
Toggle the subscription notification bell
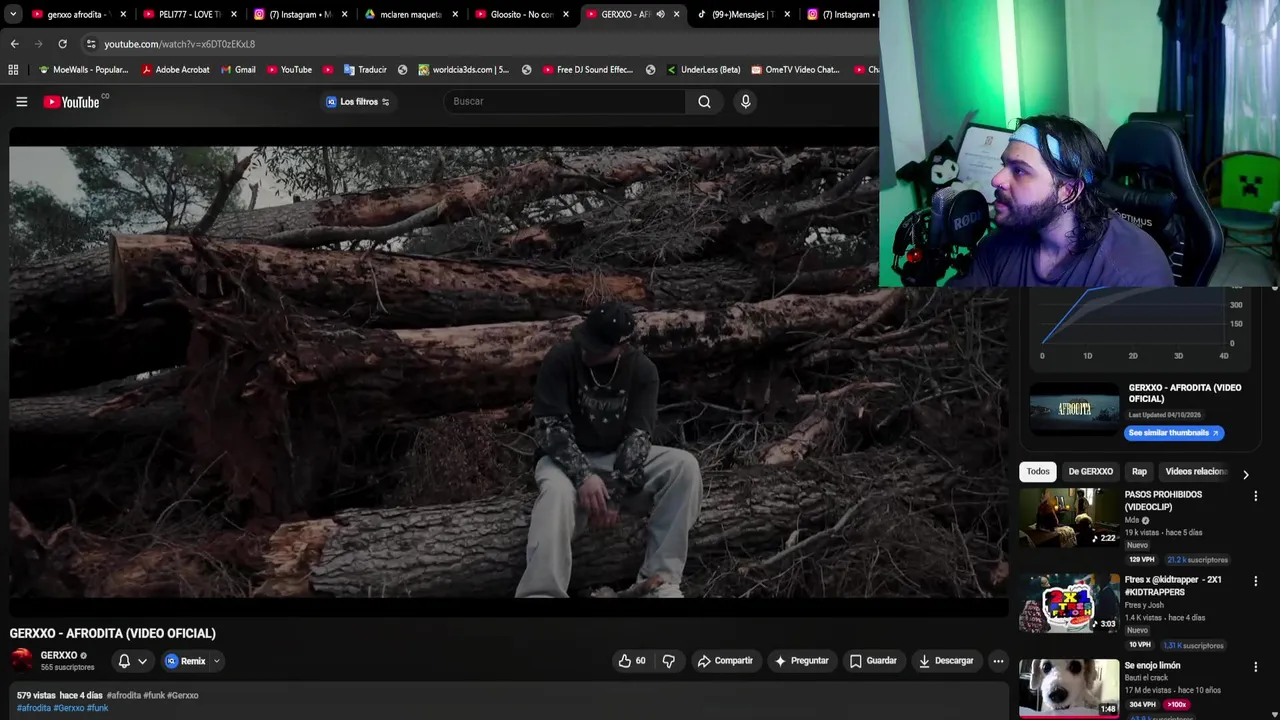click(x=124, y=661)
